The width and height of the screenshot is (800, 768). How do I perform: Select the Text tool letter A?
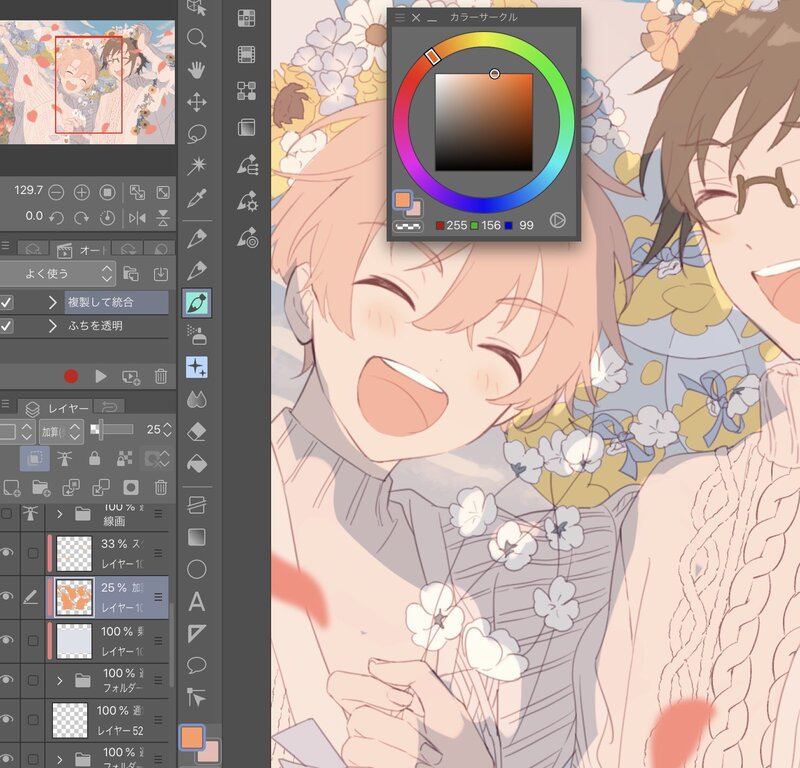click(196, 602)
